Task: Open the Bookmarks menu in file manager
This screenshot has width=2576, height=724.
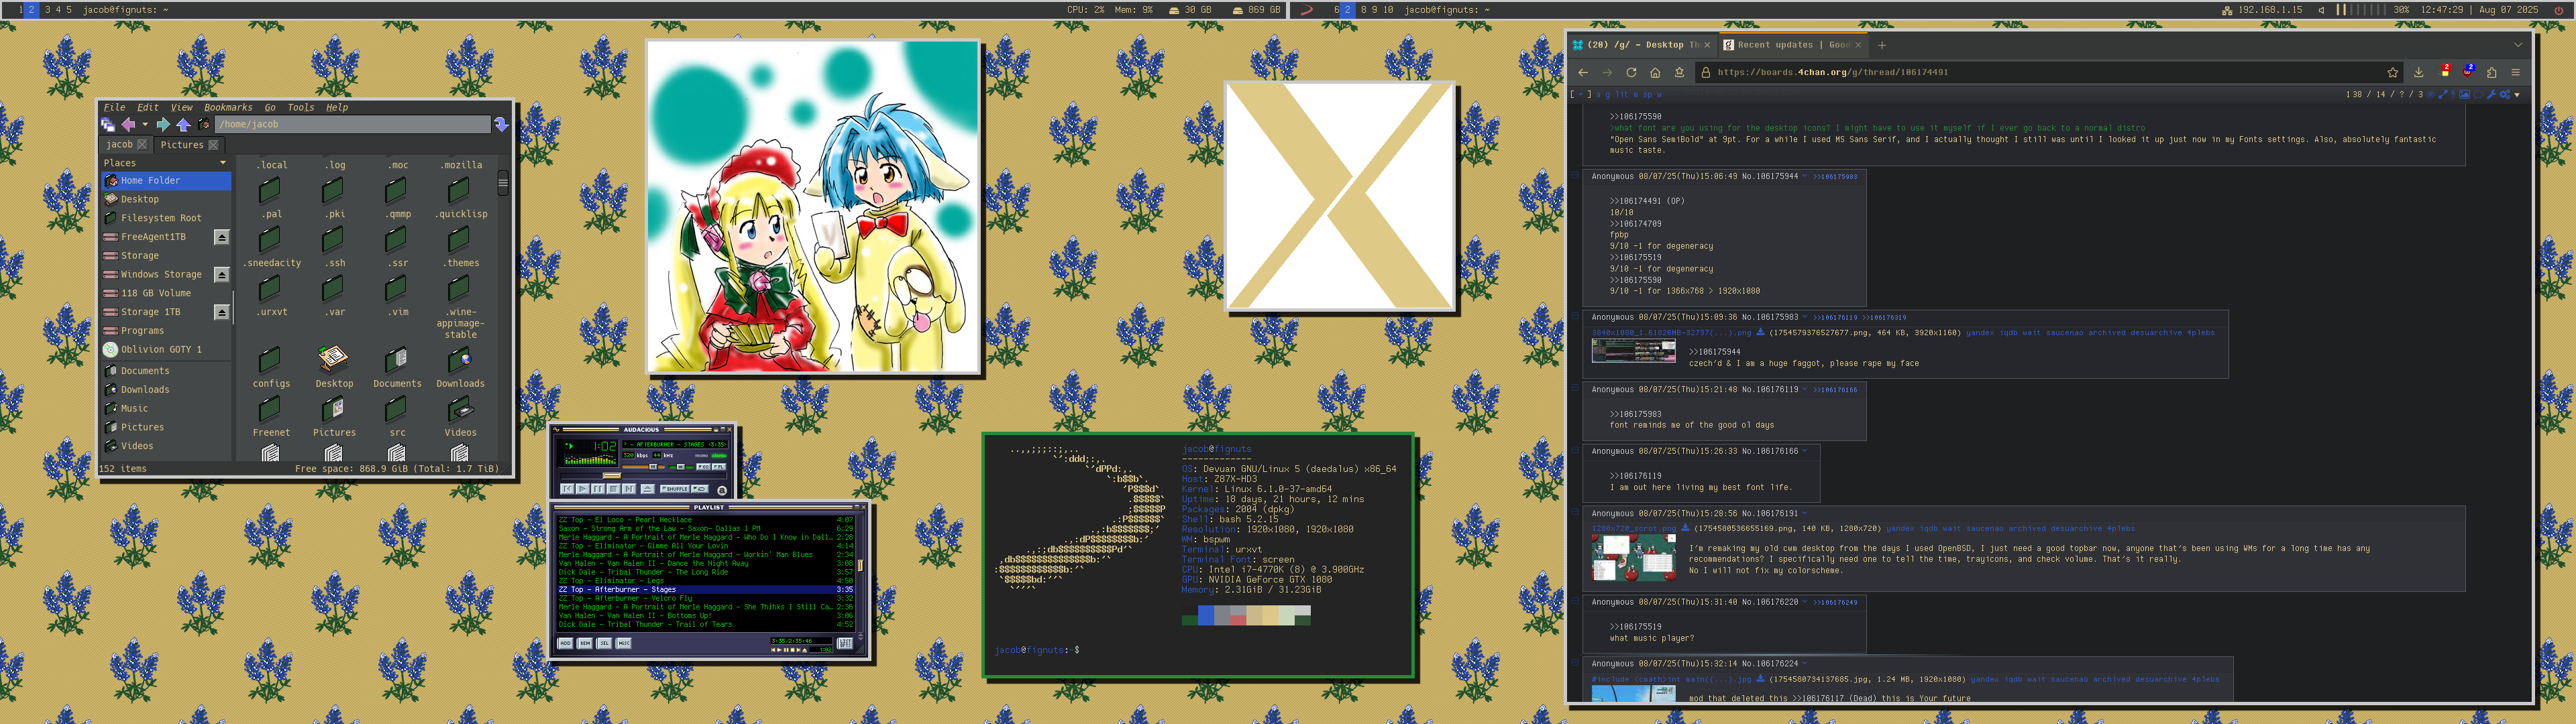Action: [229, 107]
